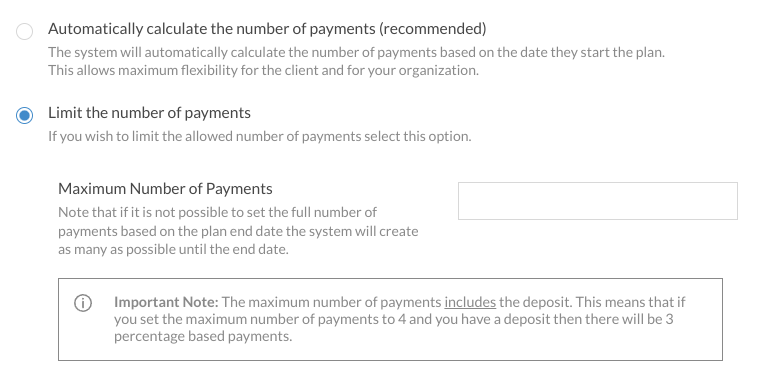
Task: Click the 'Limit the number of payments' label text
Action: coord(149,113)
